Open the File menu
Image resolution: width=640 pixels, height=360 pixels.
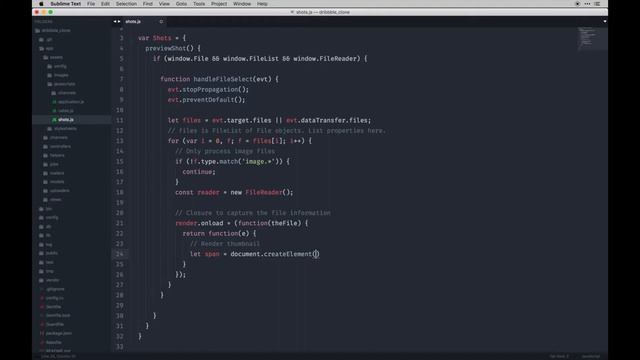coord(91,4)
